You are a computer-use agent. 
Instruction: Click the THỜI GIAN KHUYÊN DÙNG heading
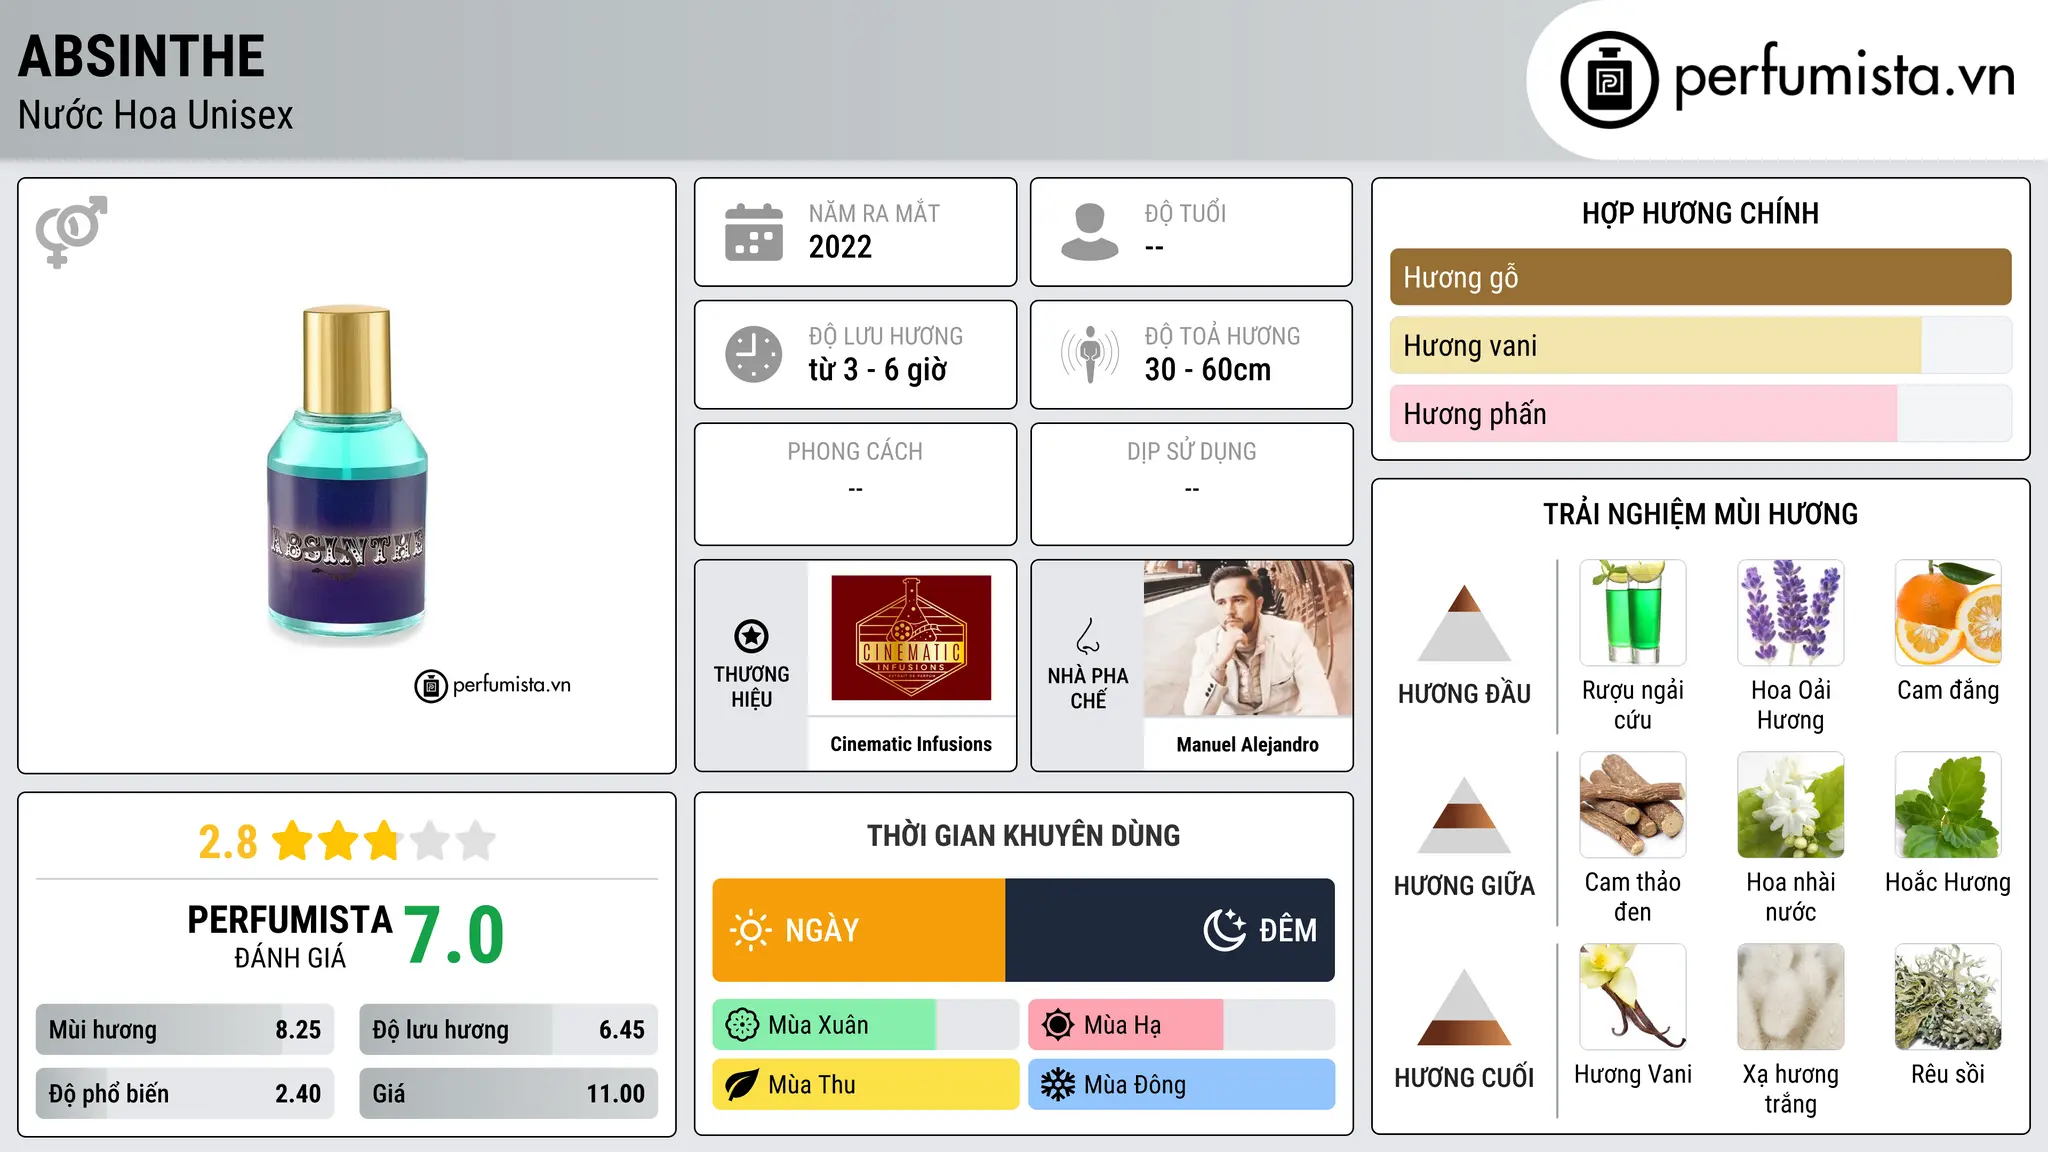coord(1024,835)
